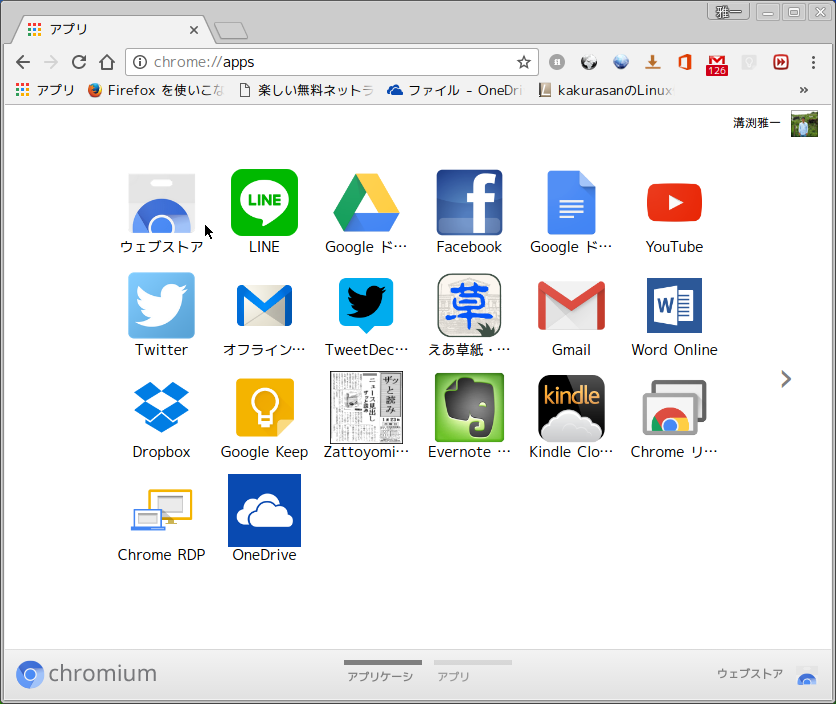Reload the current page

click(79, 62)
